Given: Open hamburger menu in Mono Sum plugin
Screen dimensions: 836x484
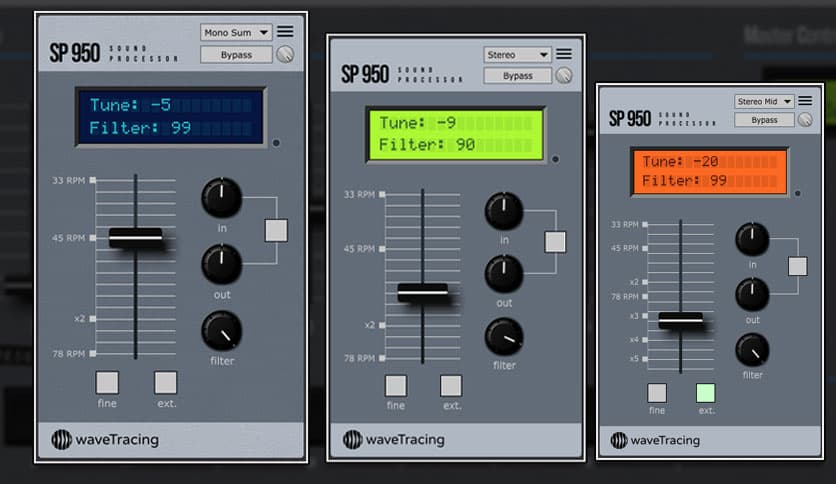Looking at the screenshot, I should pos(285,32).
